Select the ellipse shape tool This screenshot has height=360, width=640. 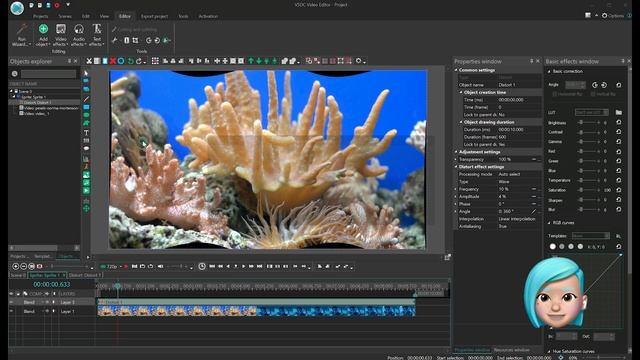click(86, 115)
